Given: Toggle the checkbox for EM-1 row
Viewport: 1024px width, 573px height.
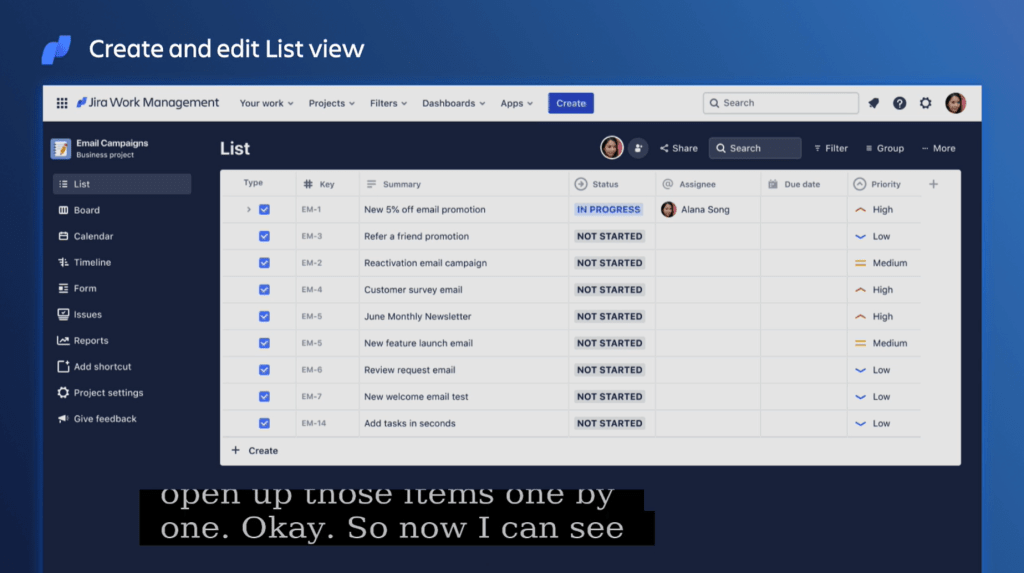Looking at the screenshot, I should [264, 210].
